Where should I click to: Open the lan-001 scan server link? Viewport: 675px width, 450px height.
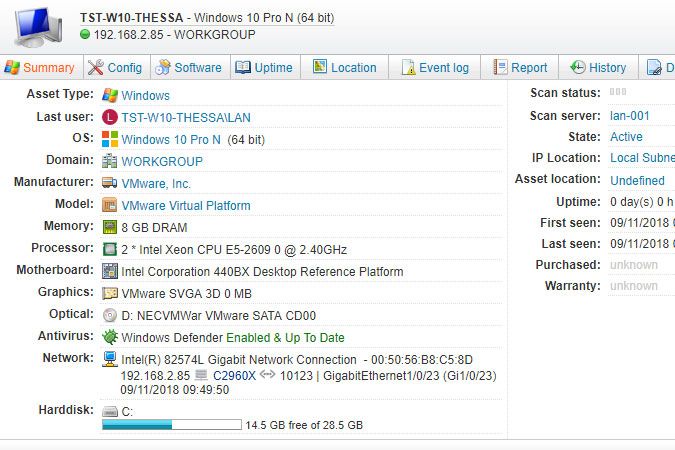click(x=630, y=115)
